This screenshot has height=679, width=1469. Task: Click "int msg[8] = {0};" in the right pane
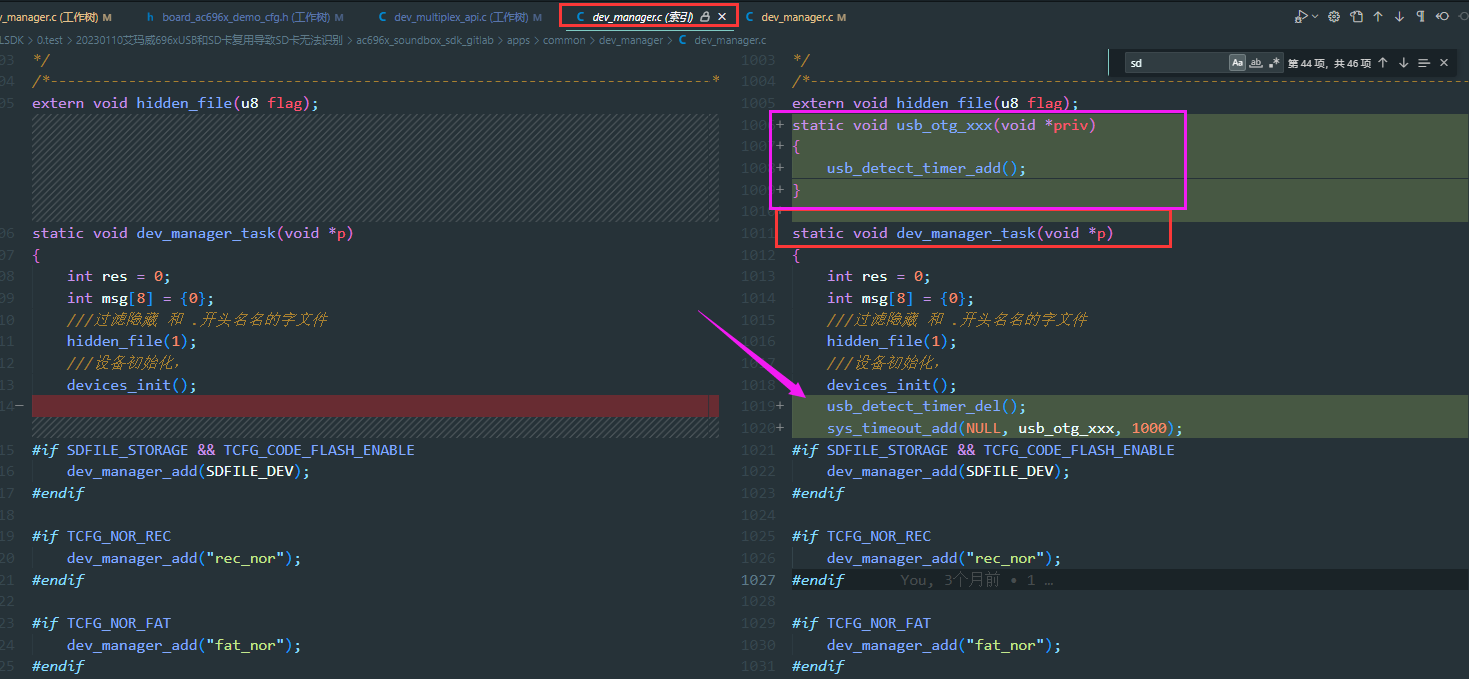click(901, 298)
